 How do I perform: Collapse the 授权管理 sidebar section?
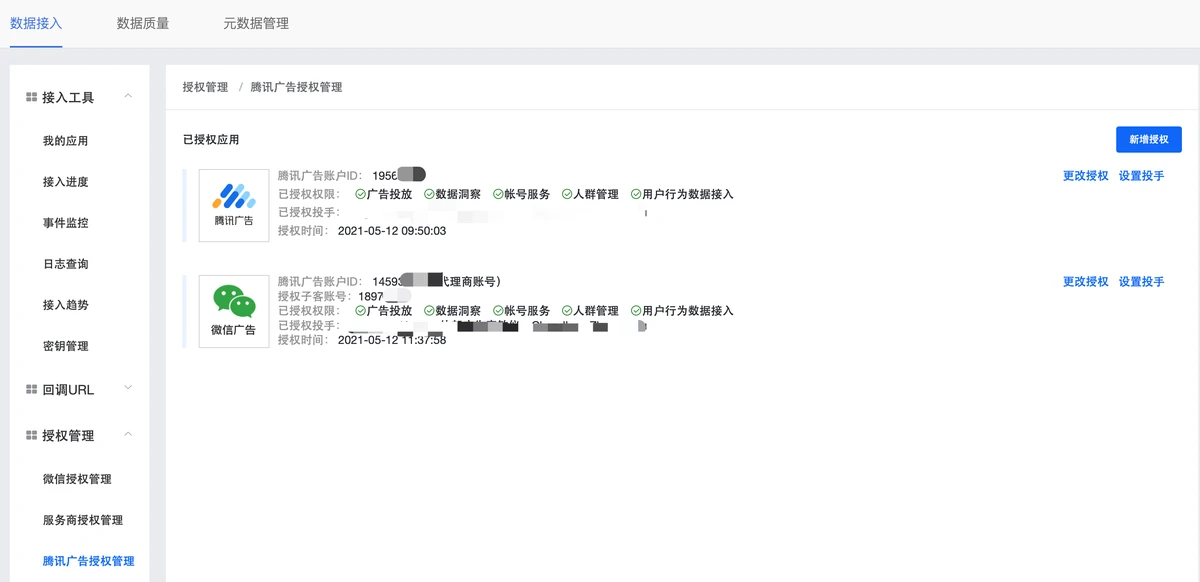tap(128, 434)
